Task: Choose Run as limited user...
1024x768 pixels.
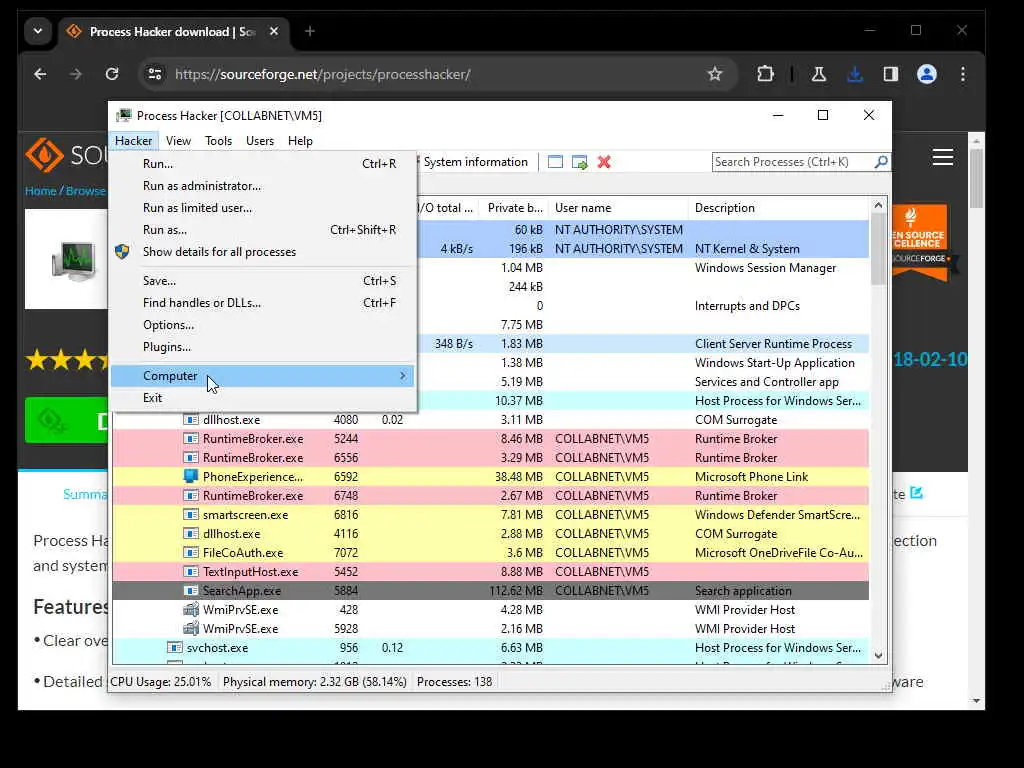Action: [x=263, y=208]
